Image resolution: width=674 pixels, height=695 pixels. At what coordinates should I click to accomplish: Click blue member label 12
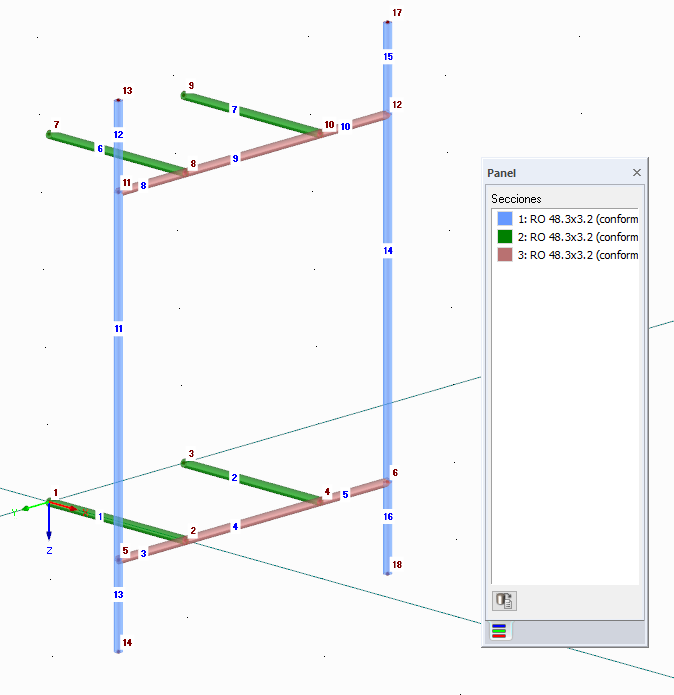coord(118,135)
